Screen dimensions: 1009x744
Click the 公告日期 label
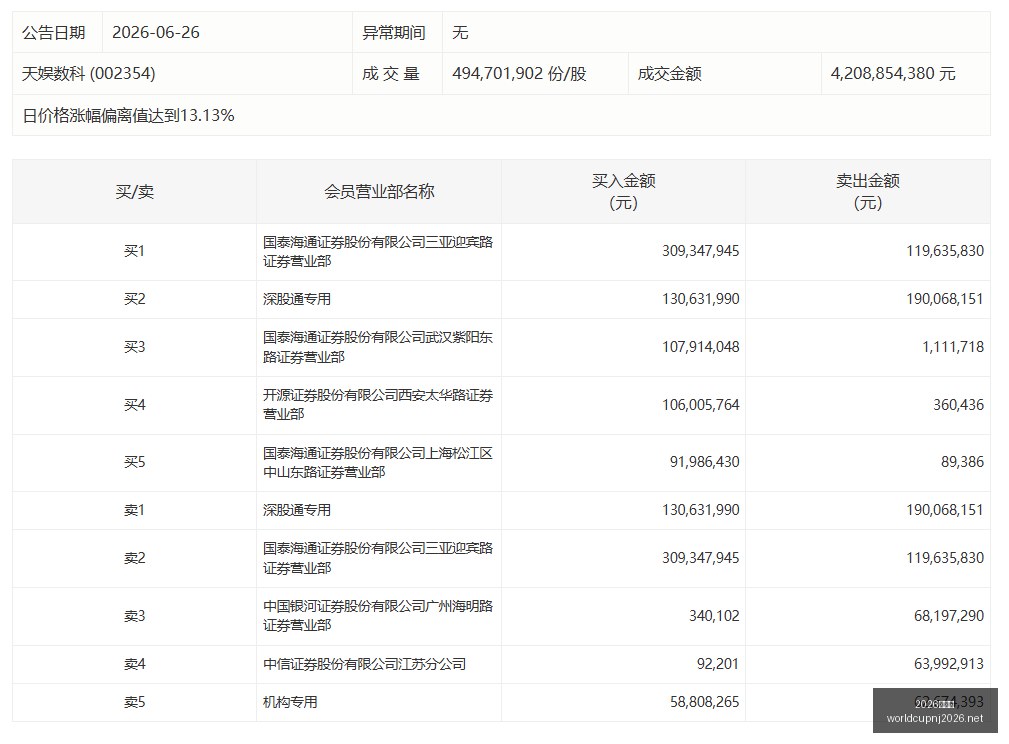(53, 32)
